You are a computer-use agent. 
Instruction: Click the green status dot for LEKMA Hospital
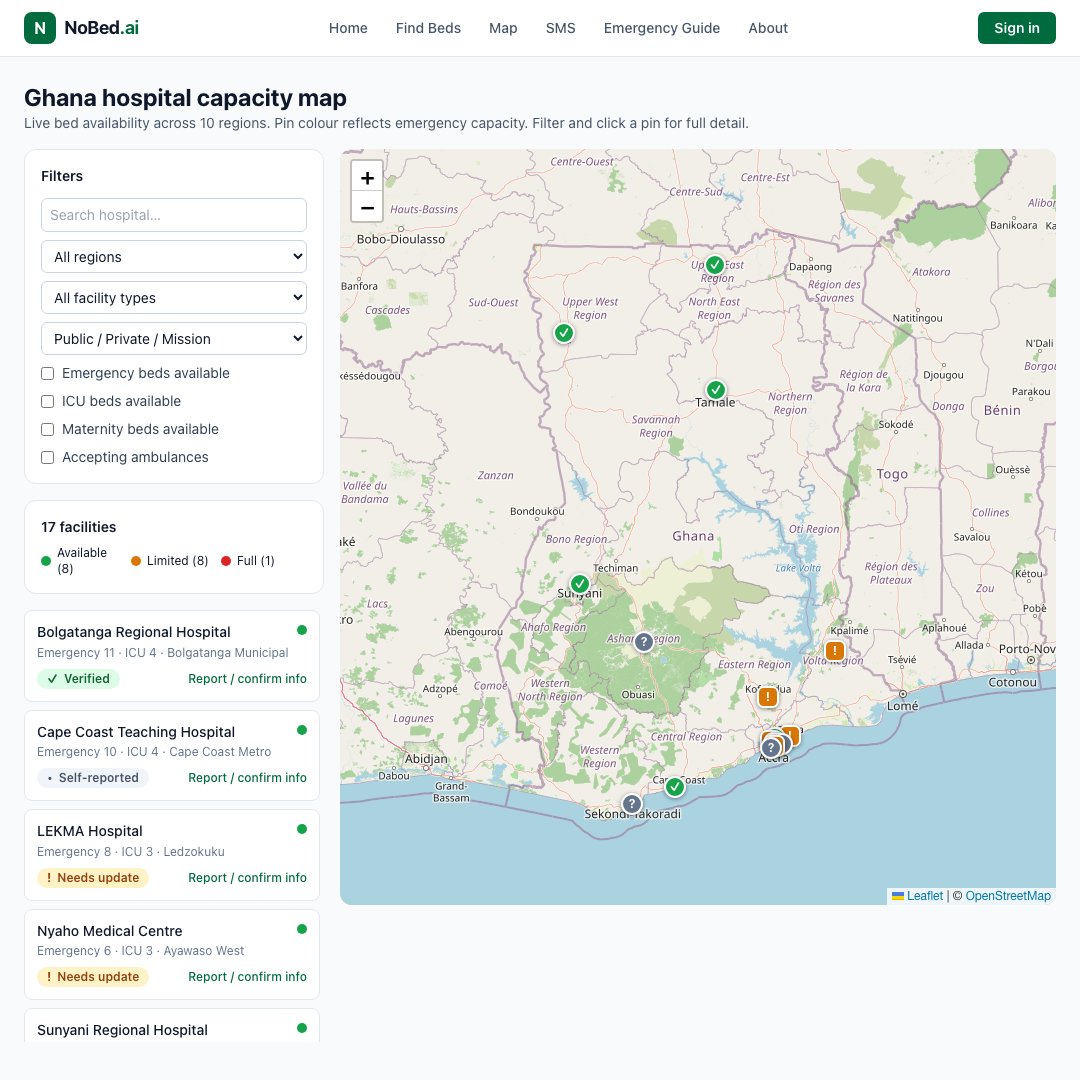[302, 829]
